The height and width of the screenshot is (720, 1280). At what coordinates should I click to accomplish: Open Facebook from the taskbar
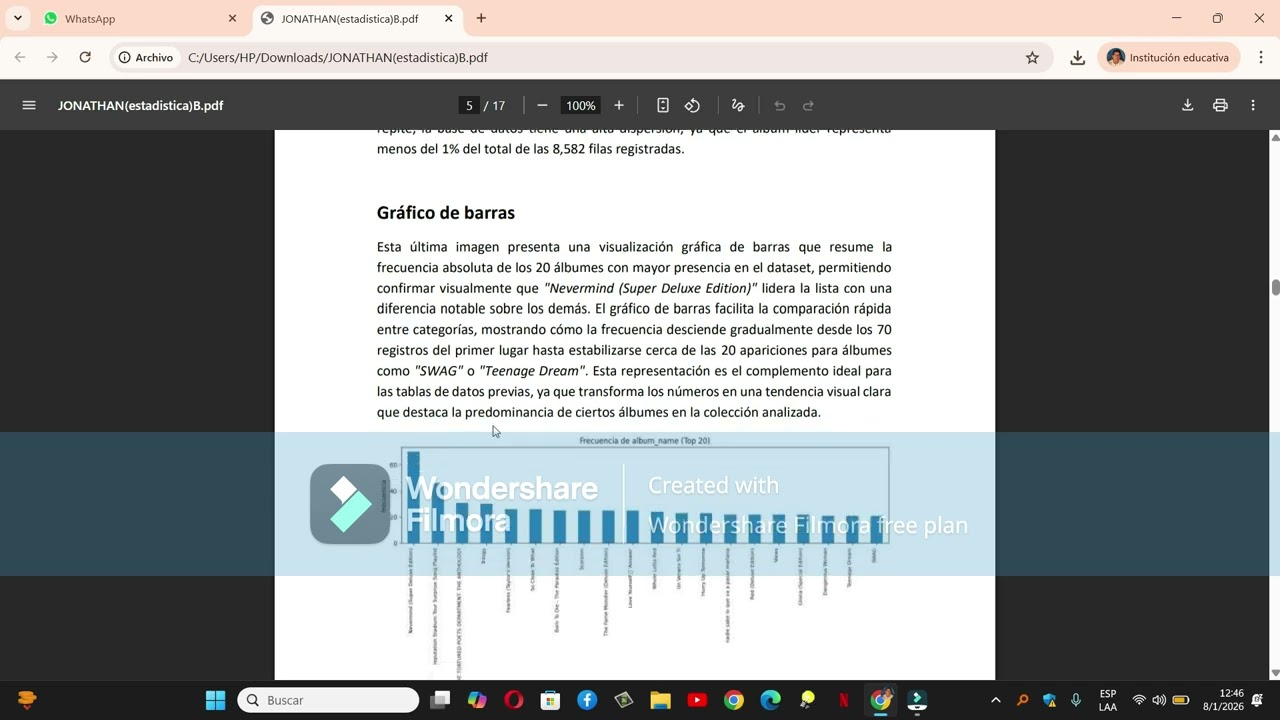(587, 700)
